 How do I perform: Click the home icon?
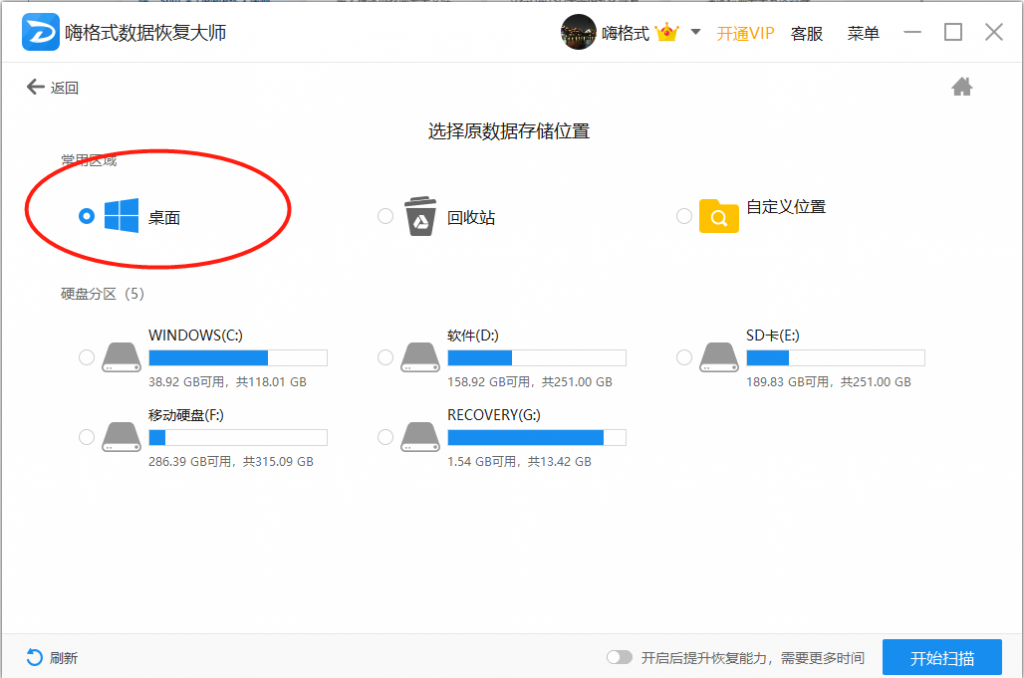click(961, 87)
